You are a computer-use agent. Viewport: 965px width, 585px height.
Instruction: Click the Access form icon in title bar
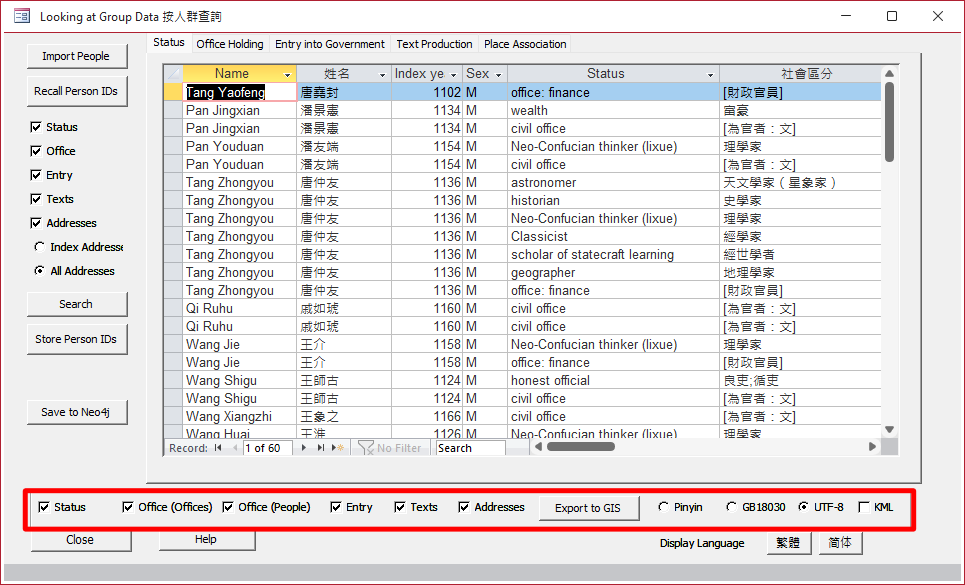click(x=21, y=16)
